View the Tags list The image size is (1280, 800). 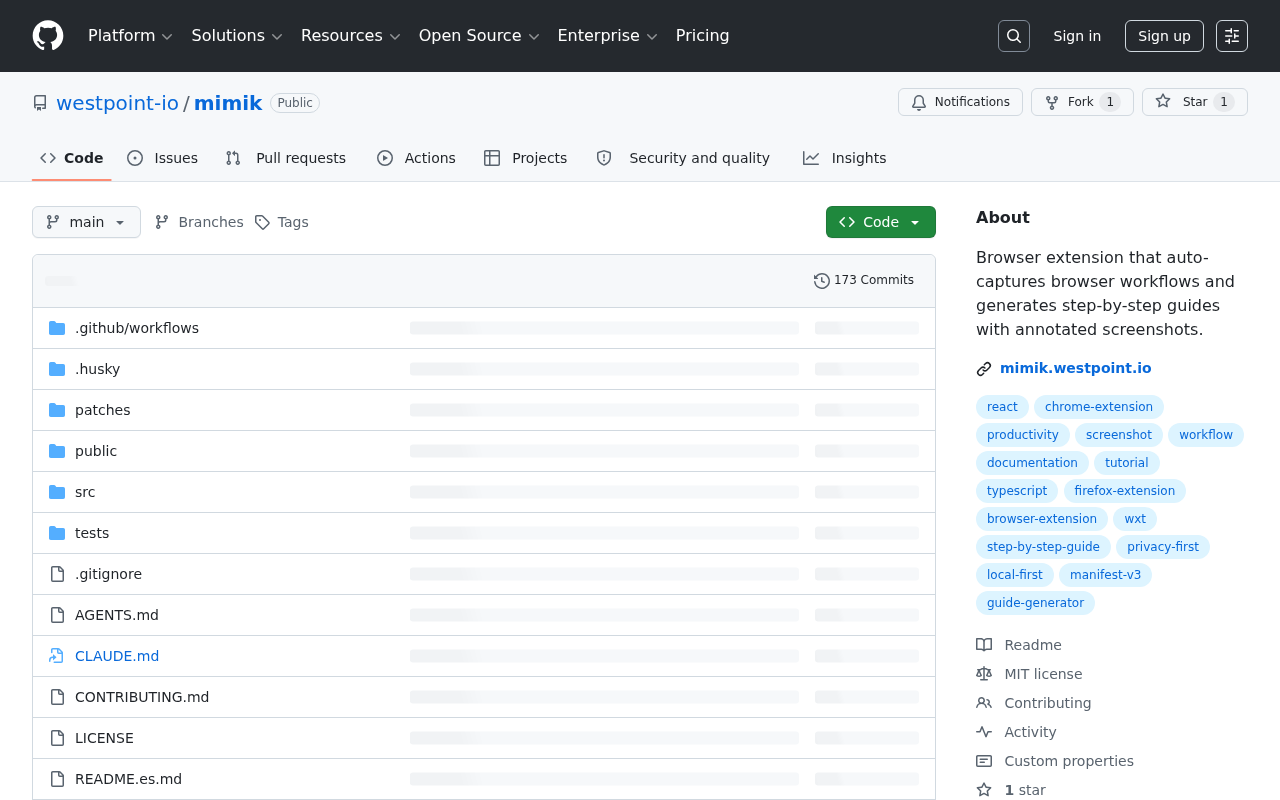coord(282,222)
